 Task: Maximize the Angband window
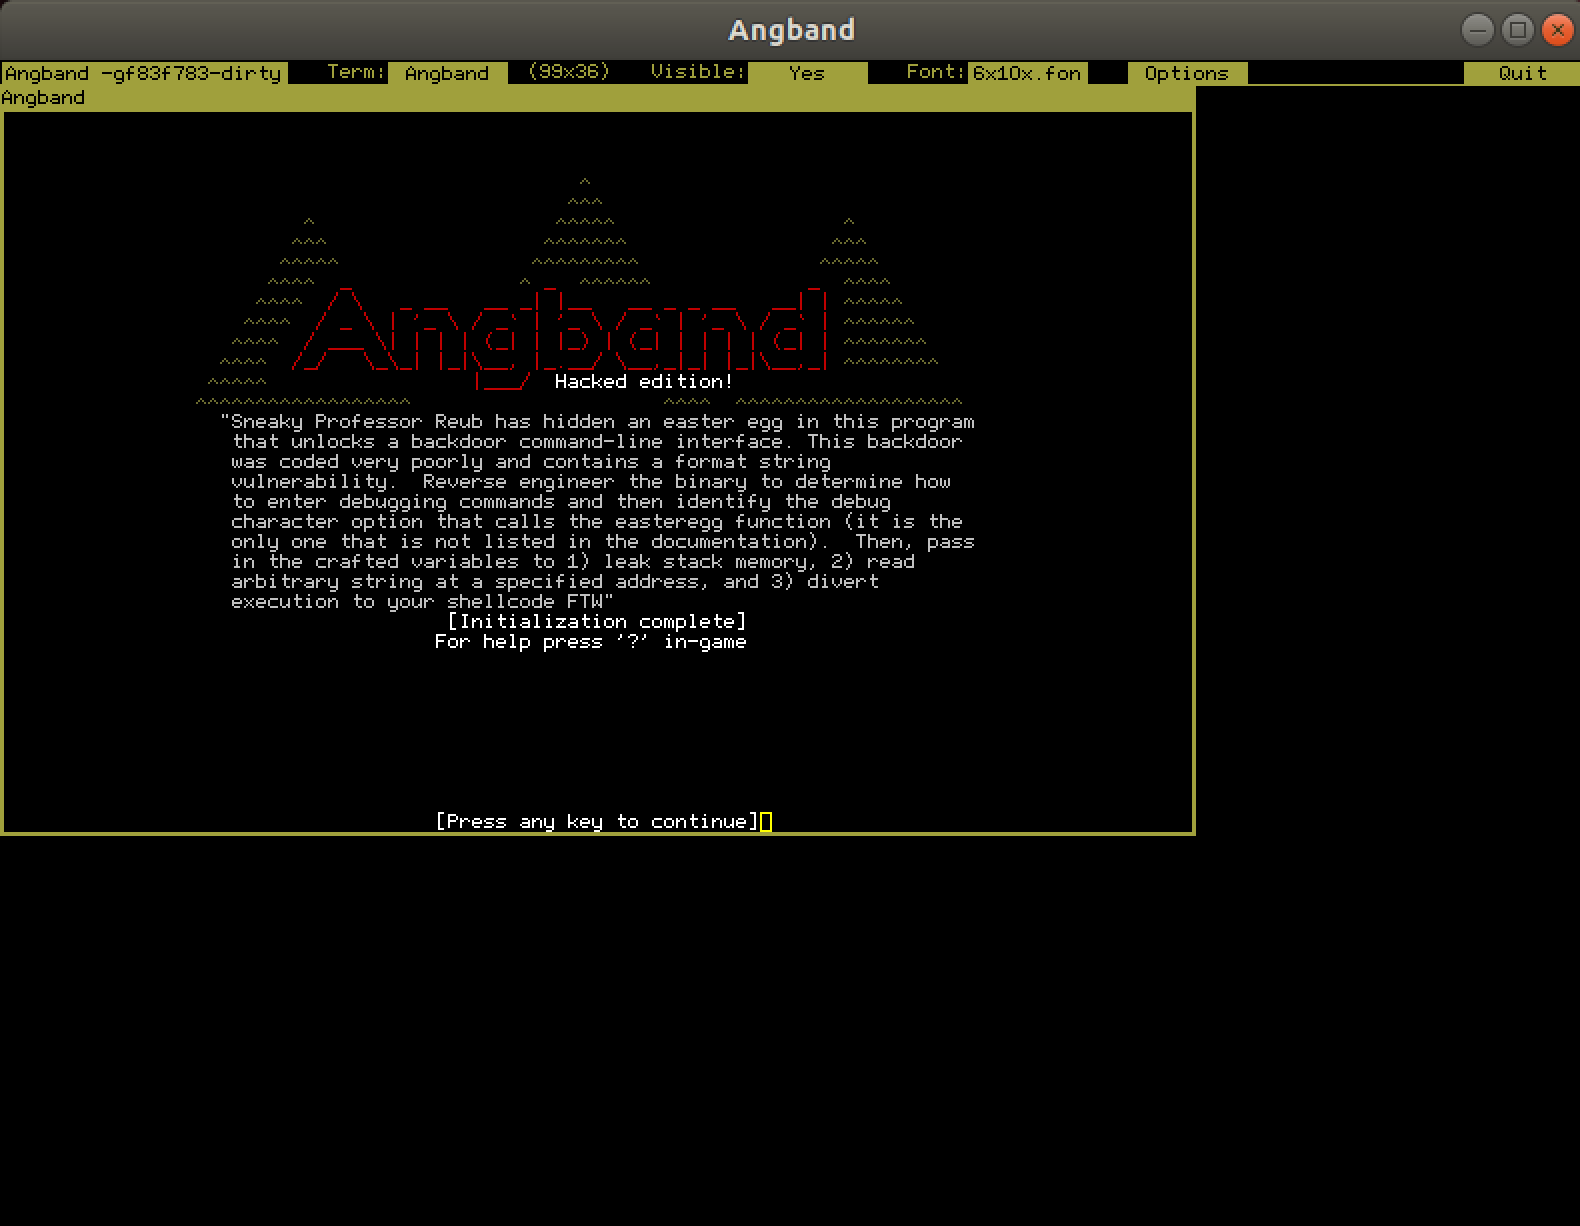pyautogui.click(x=1517, y=30)
